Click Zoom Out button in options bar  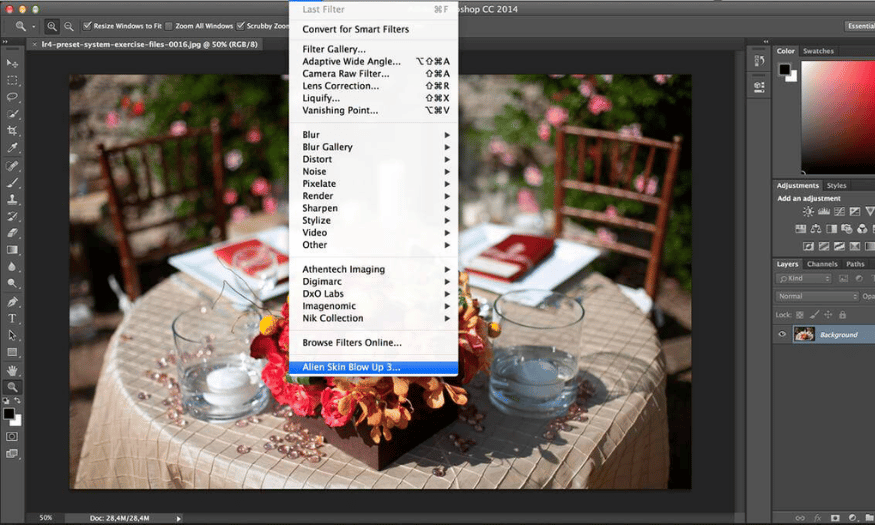click(69, 26)
